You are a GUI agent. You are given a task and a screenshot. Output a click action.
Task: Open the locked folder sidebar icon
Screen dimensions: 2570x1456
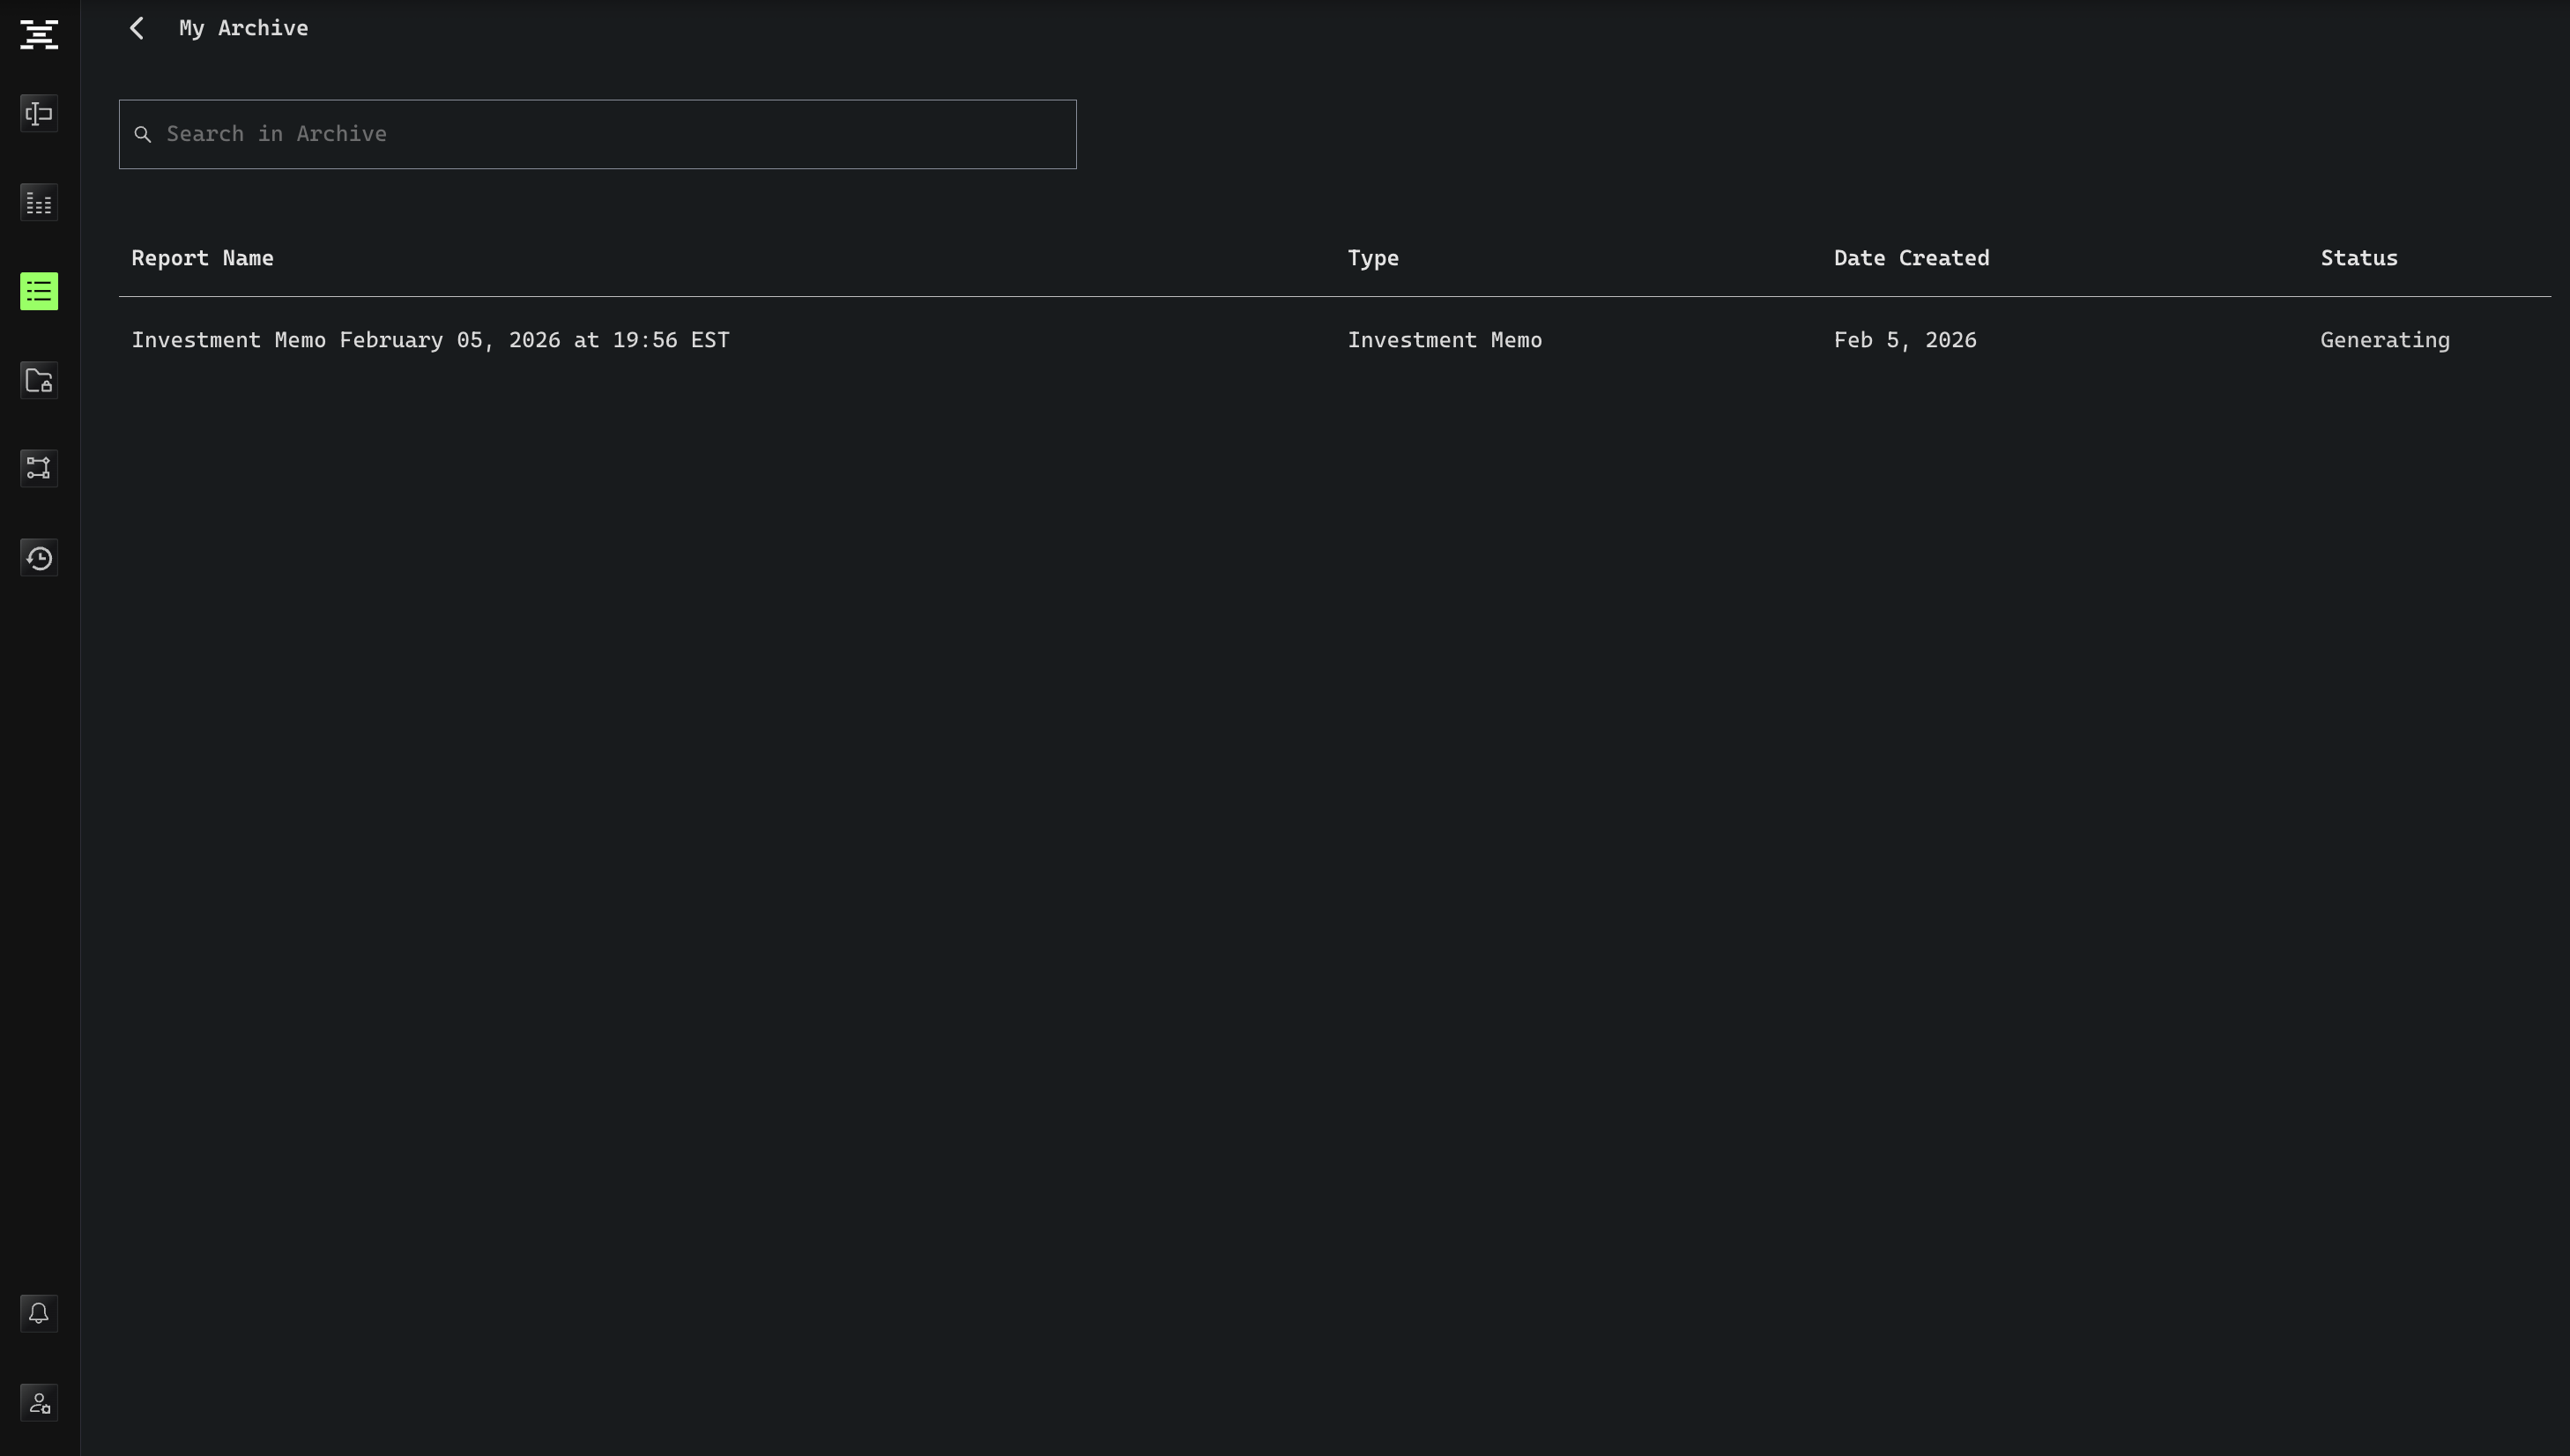39,380
